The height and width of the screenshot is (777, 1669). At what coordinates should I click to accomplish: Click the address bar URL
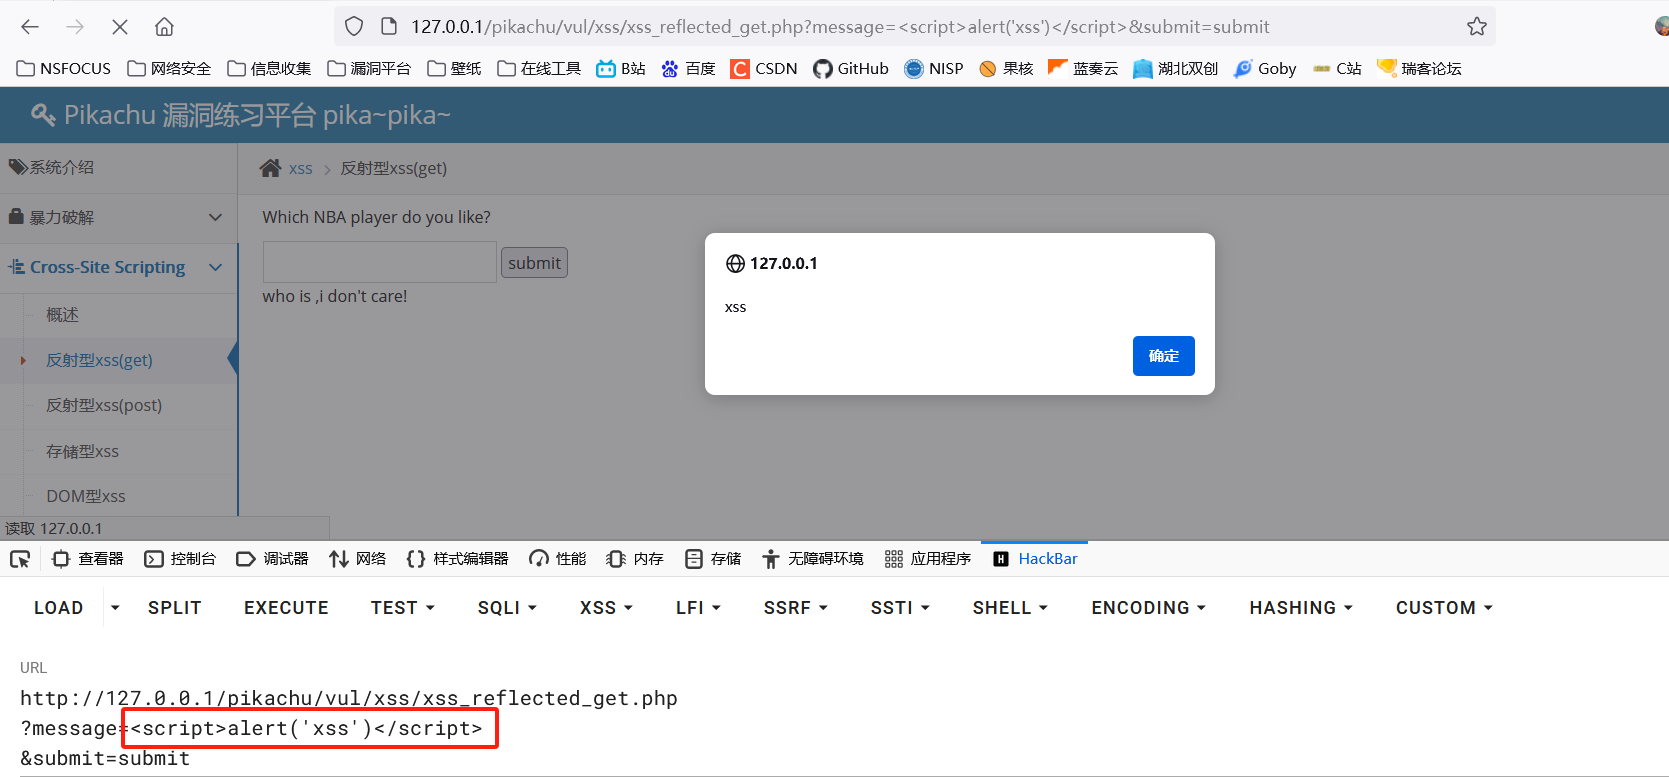click(840, 27)
